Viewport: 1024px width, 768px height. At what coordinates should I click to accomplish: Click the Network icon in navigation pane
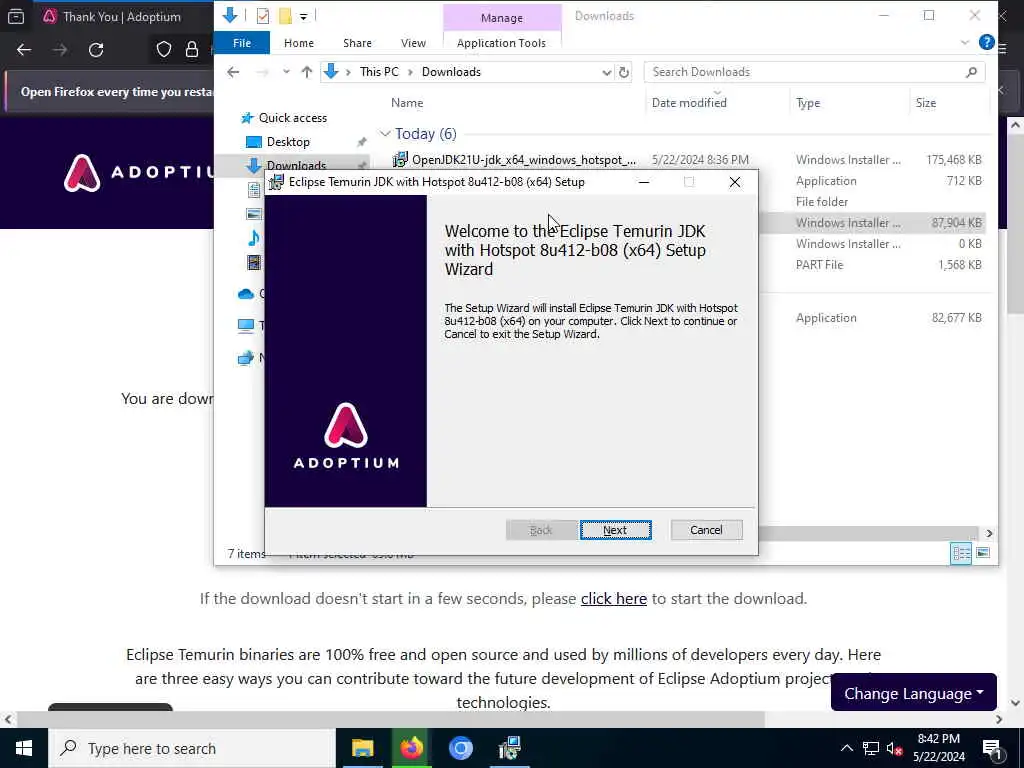(x=246, y=358)
